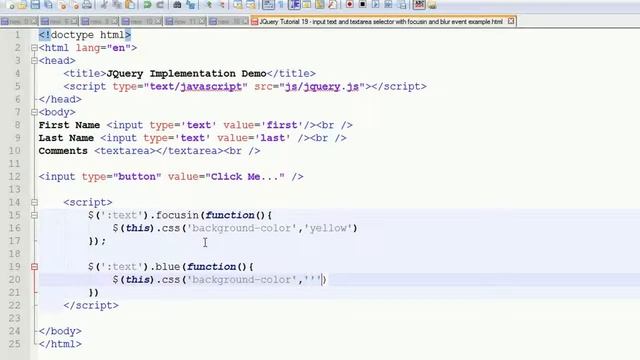
Task: Click the 'focusin' method name
Action: point(177,215)
